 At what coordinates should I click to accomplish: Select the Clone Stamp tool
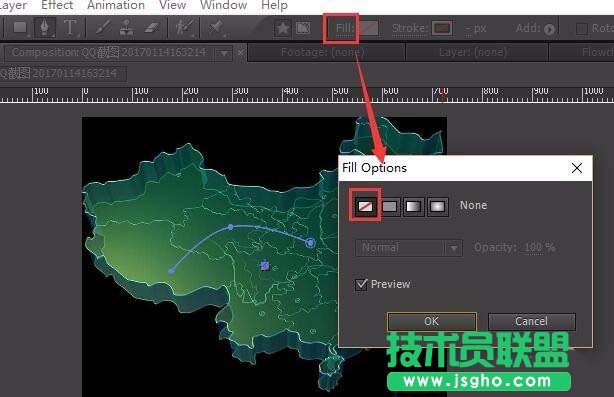(x=126, y=28)
